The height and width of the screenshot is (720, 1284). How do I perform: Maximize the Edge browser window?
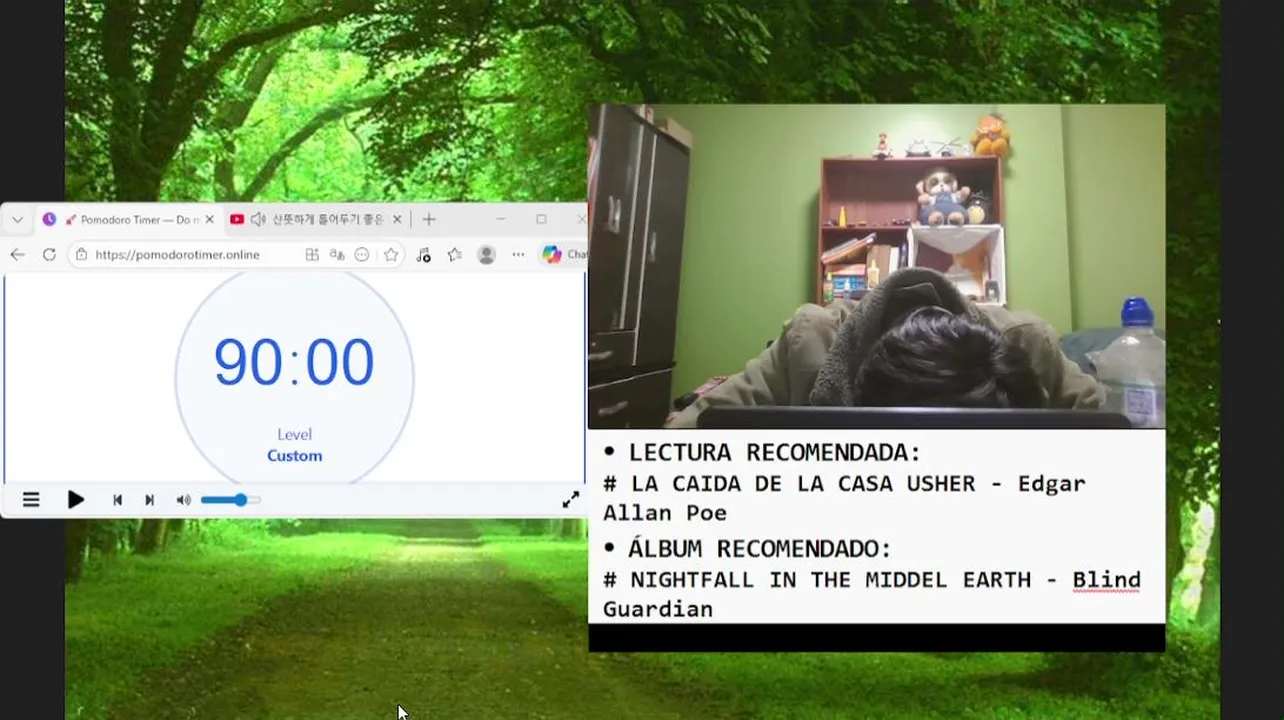(x=541, y=219)
